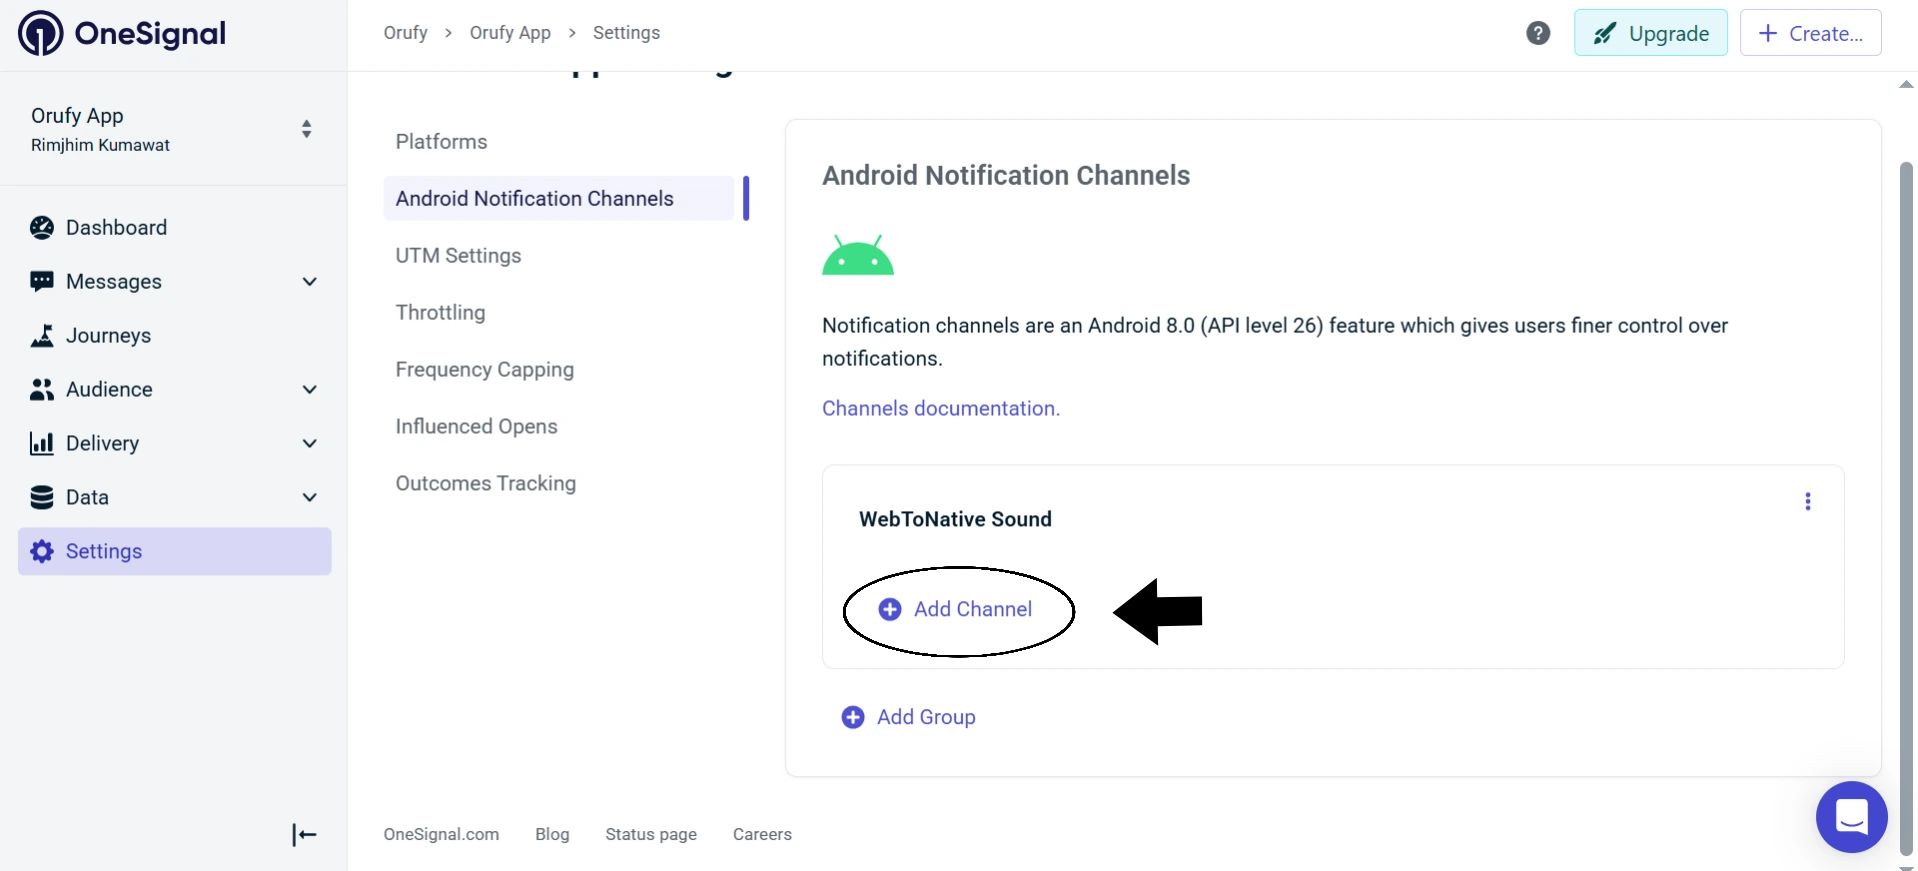Open the Outcomes Tracking tab

coord(485,484)
